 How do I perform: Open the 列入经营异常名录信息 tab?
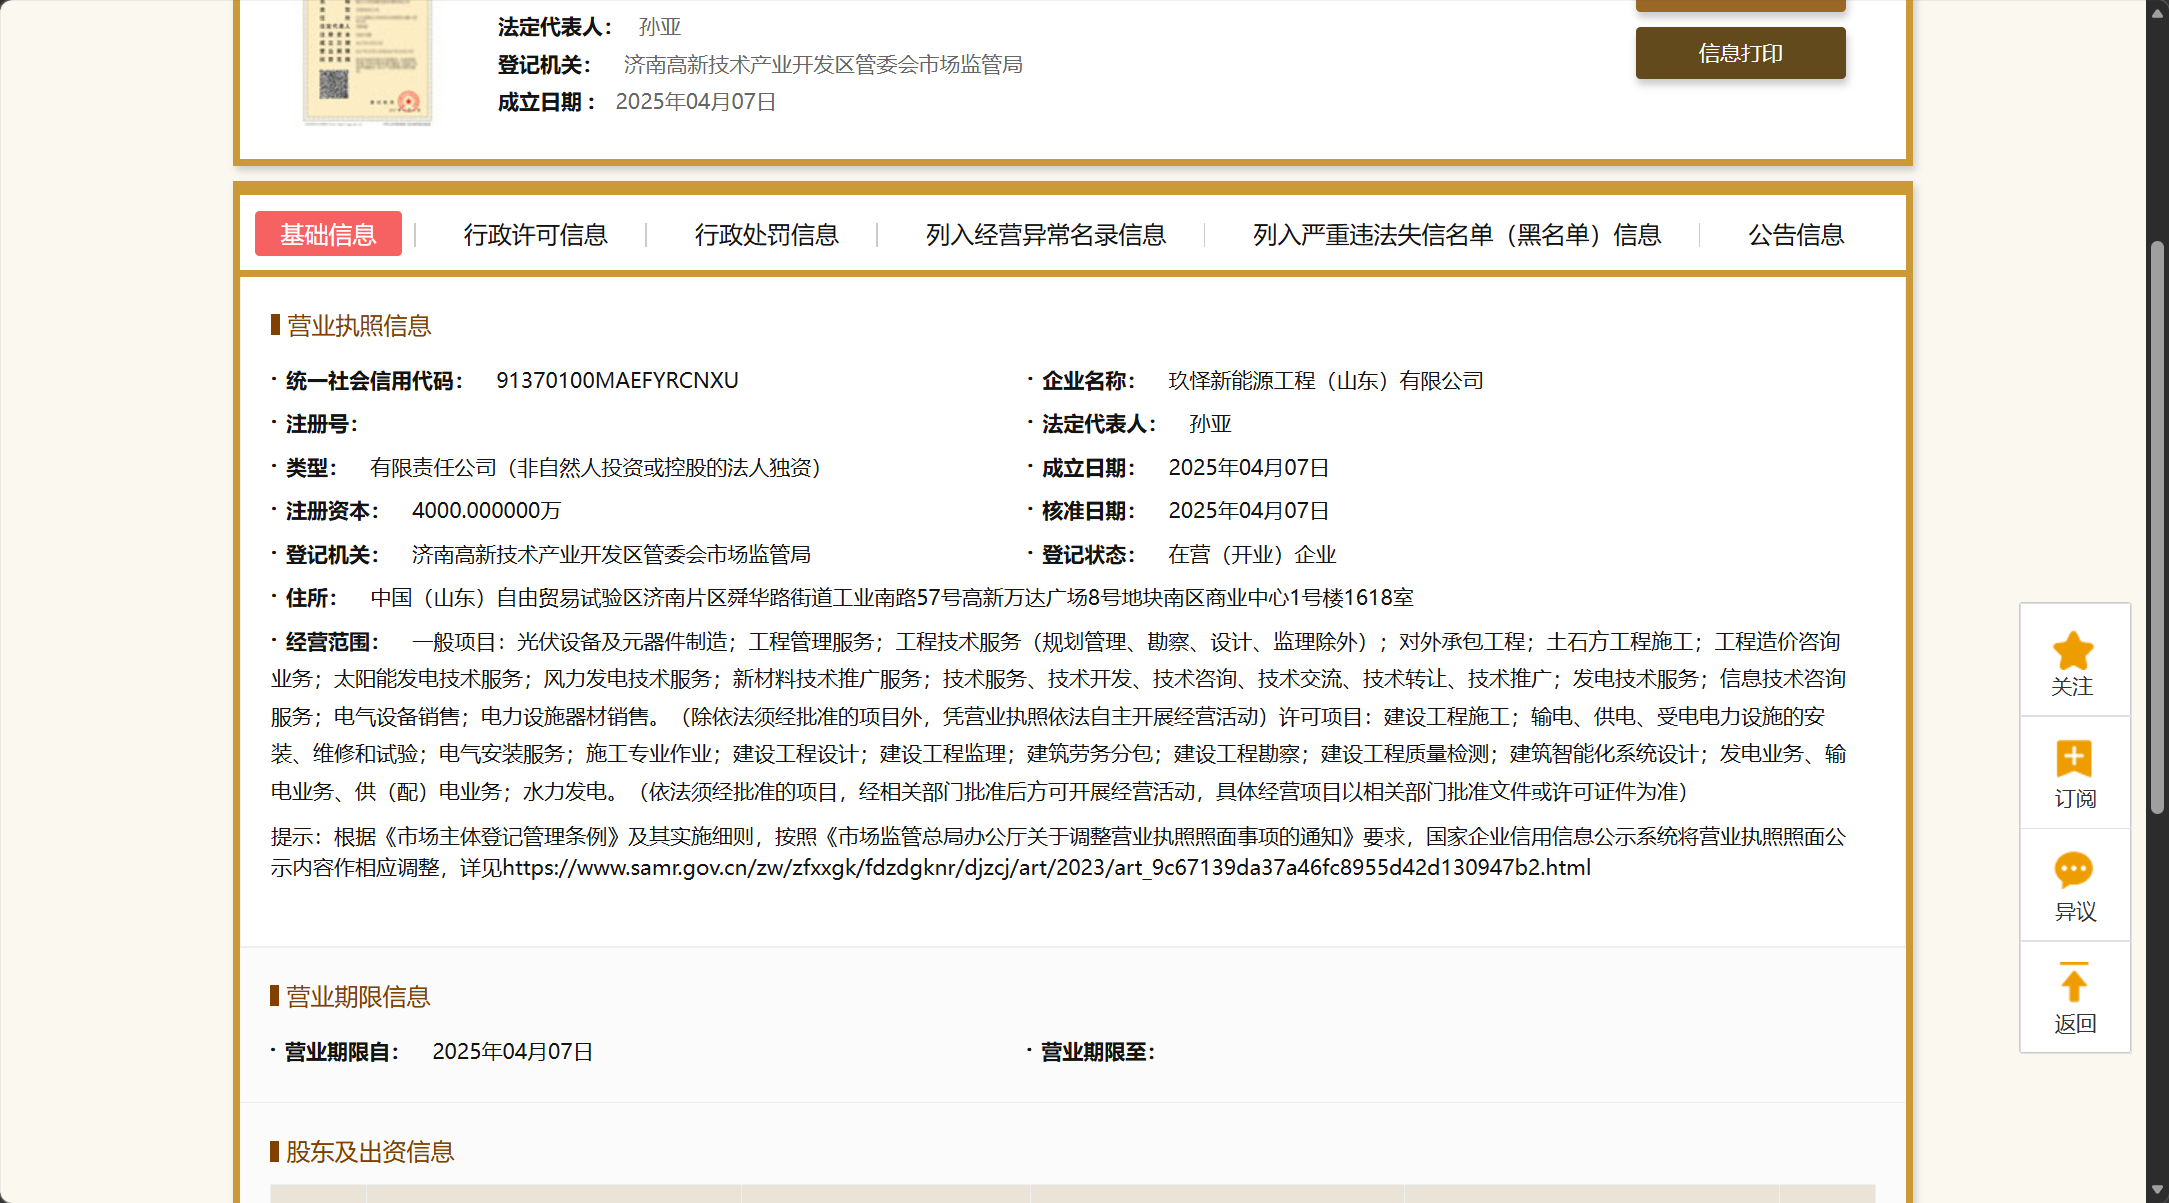pyautogui.click(x=1045, y=235)
